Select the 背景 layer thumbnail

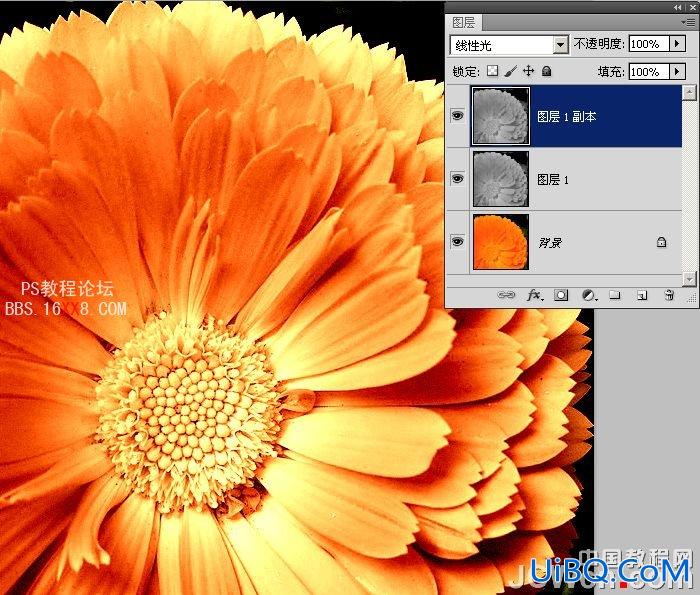500,242
